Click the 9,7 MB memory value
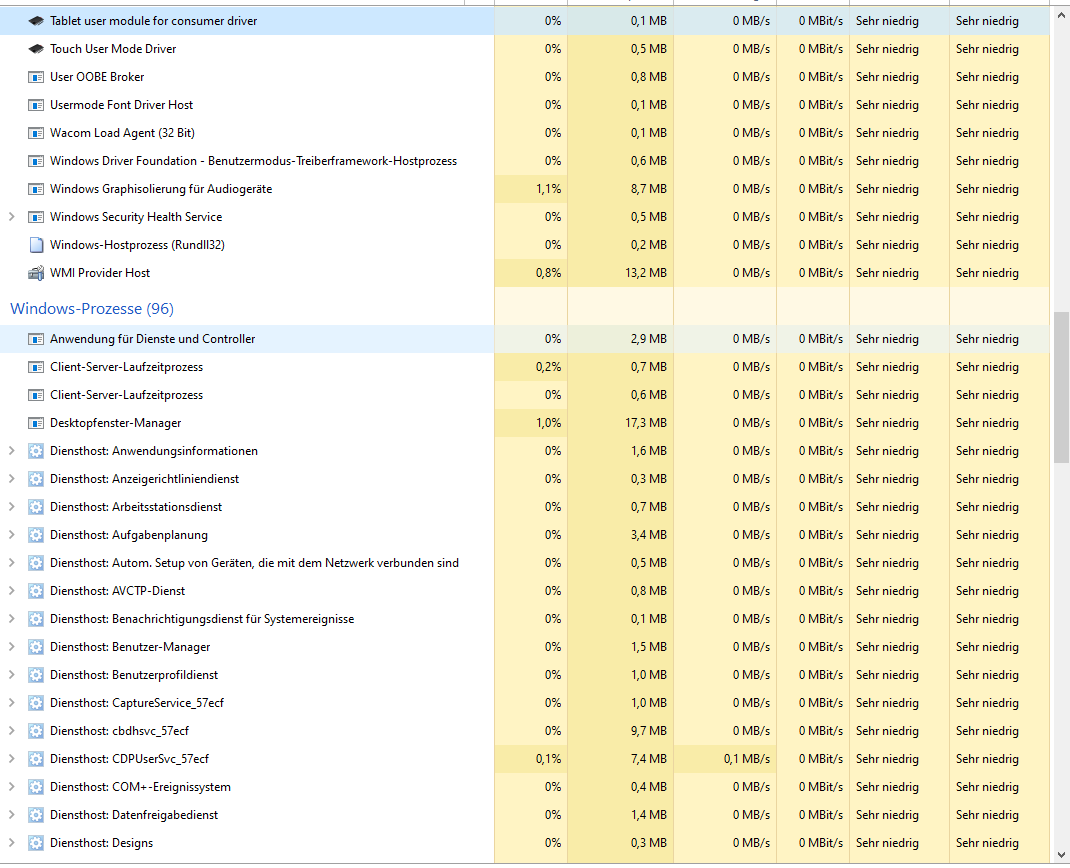Screen dimensions: 1070x868 coord(648,731)
